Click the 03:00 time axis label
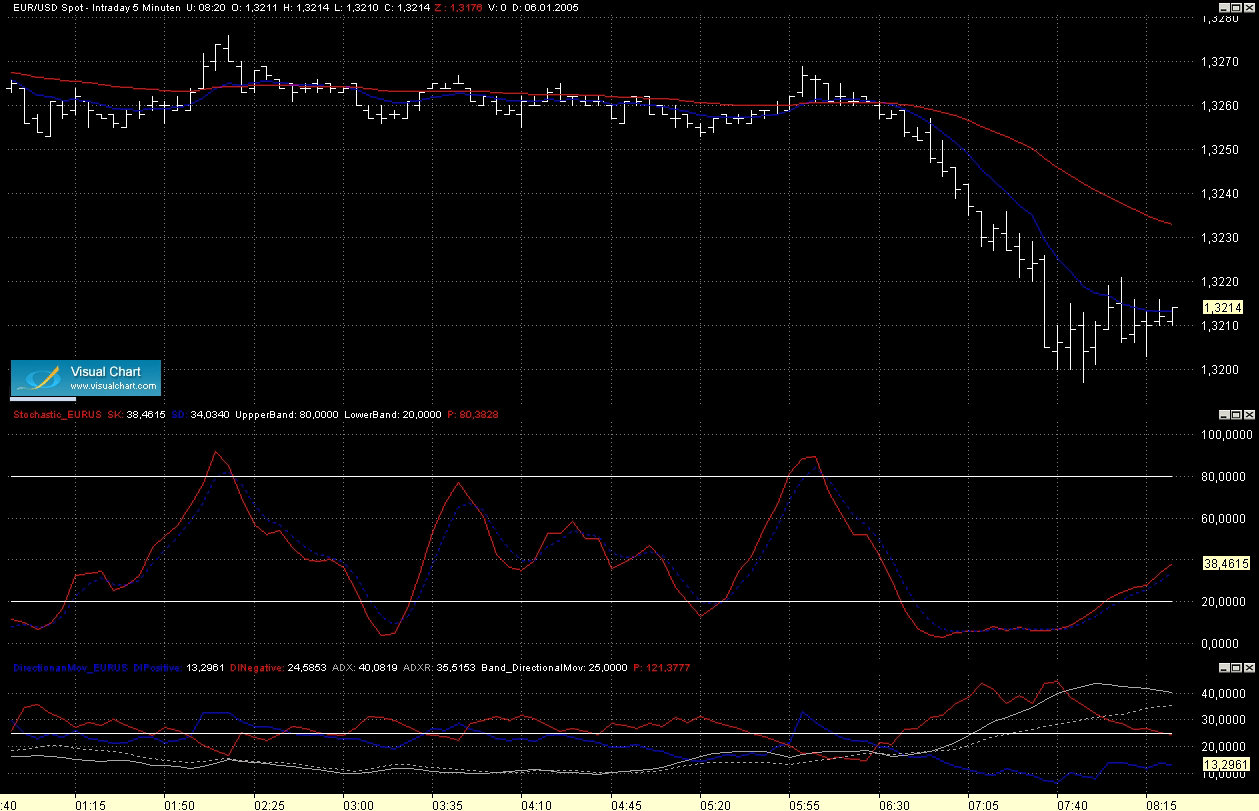This screenshot has height=811, width=1259. 358,804
